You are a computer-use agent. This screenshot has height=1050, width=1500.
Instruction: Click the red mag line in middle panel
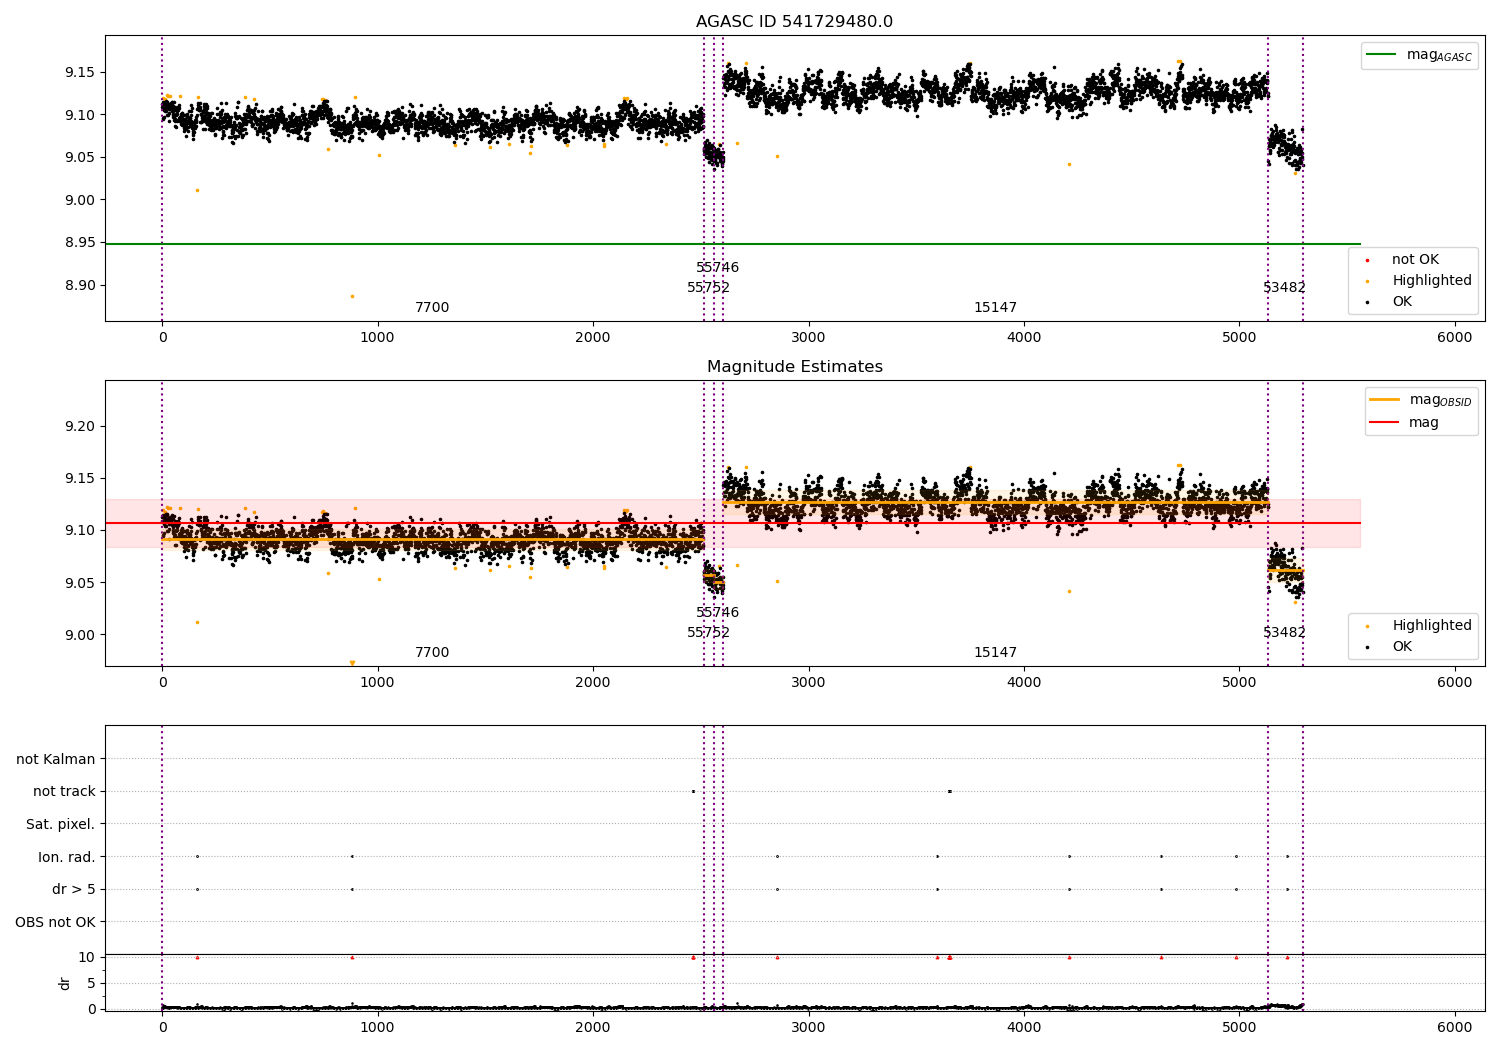coord(733,523)
